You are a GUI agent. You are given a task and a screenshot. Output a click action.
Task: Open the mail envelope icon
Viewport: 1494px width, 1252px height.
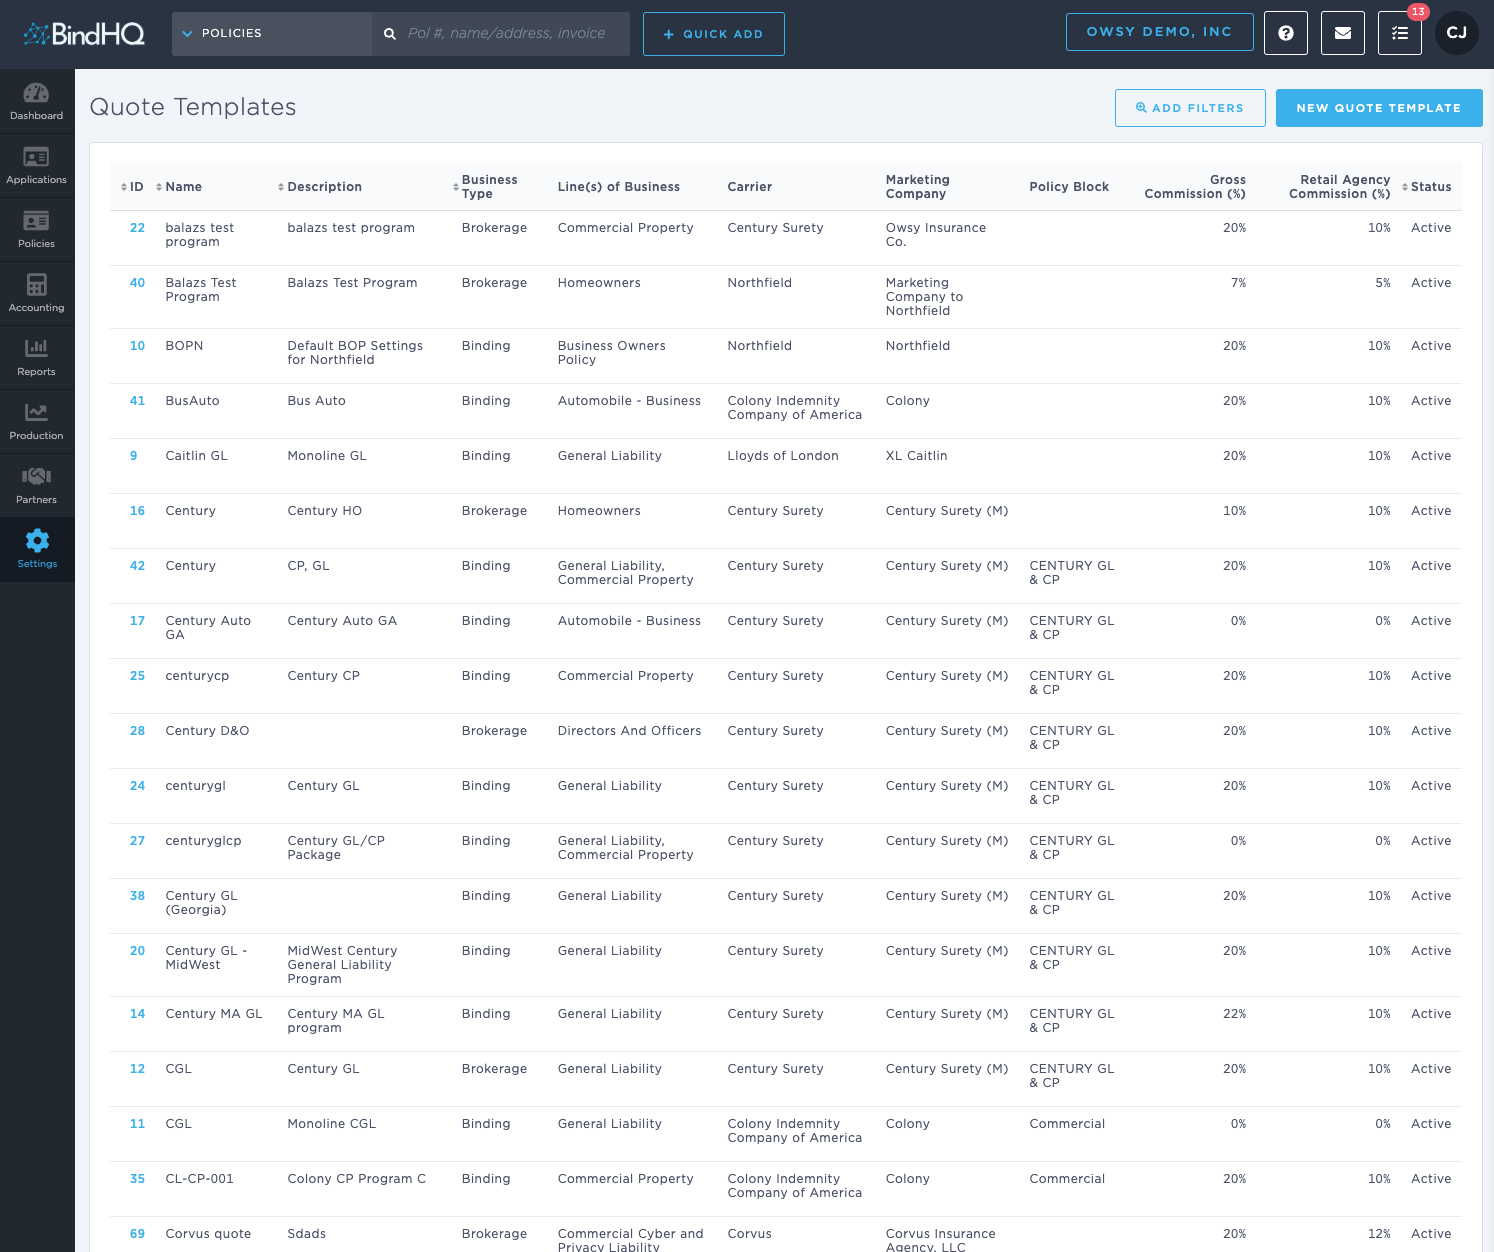pyautogui.click(x=1343, y=33)
